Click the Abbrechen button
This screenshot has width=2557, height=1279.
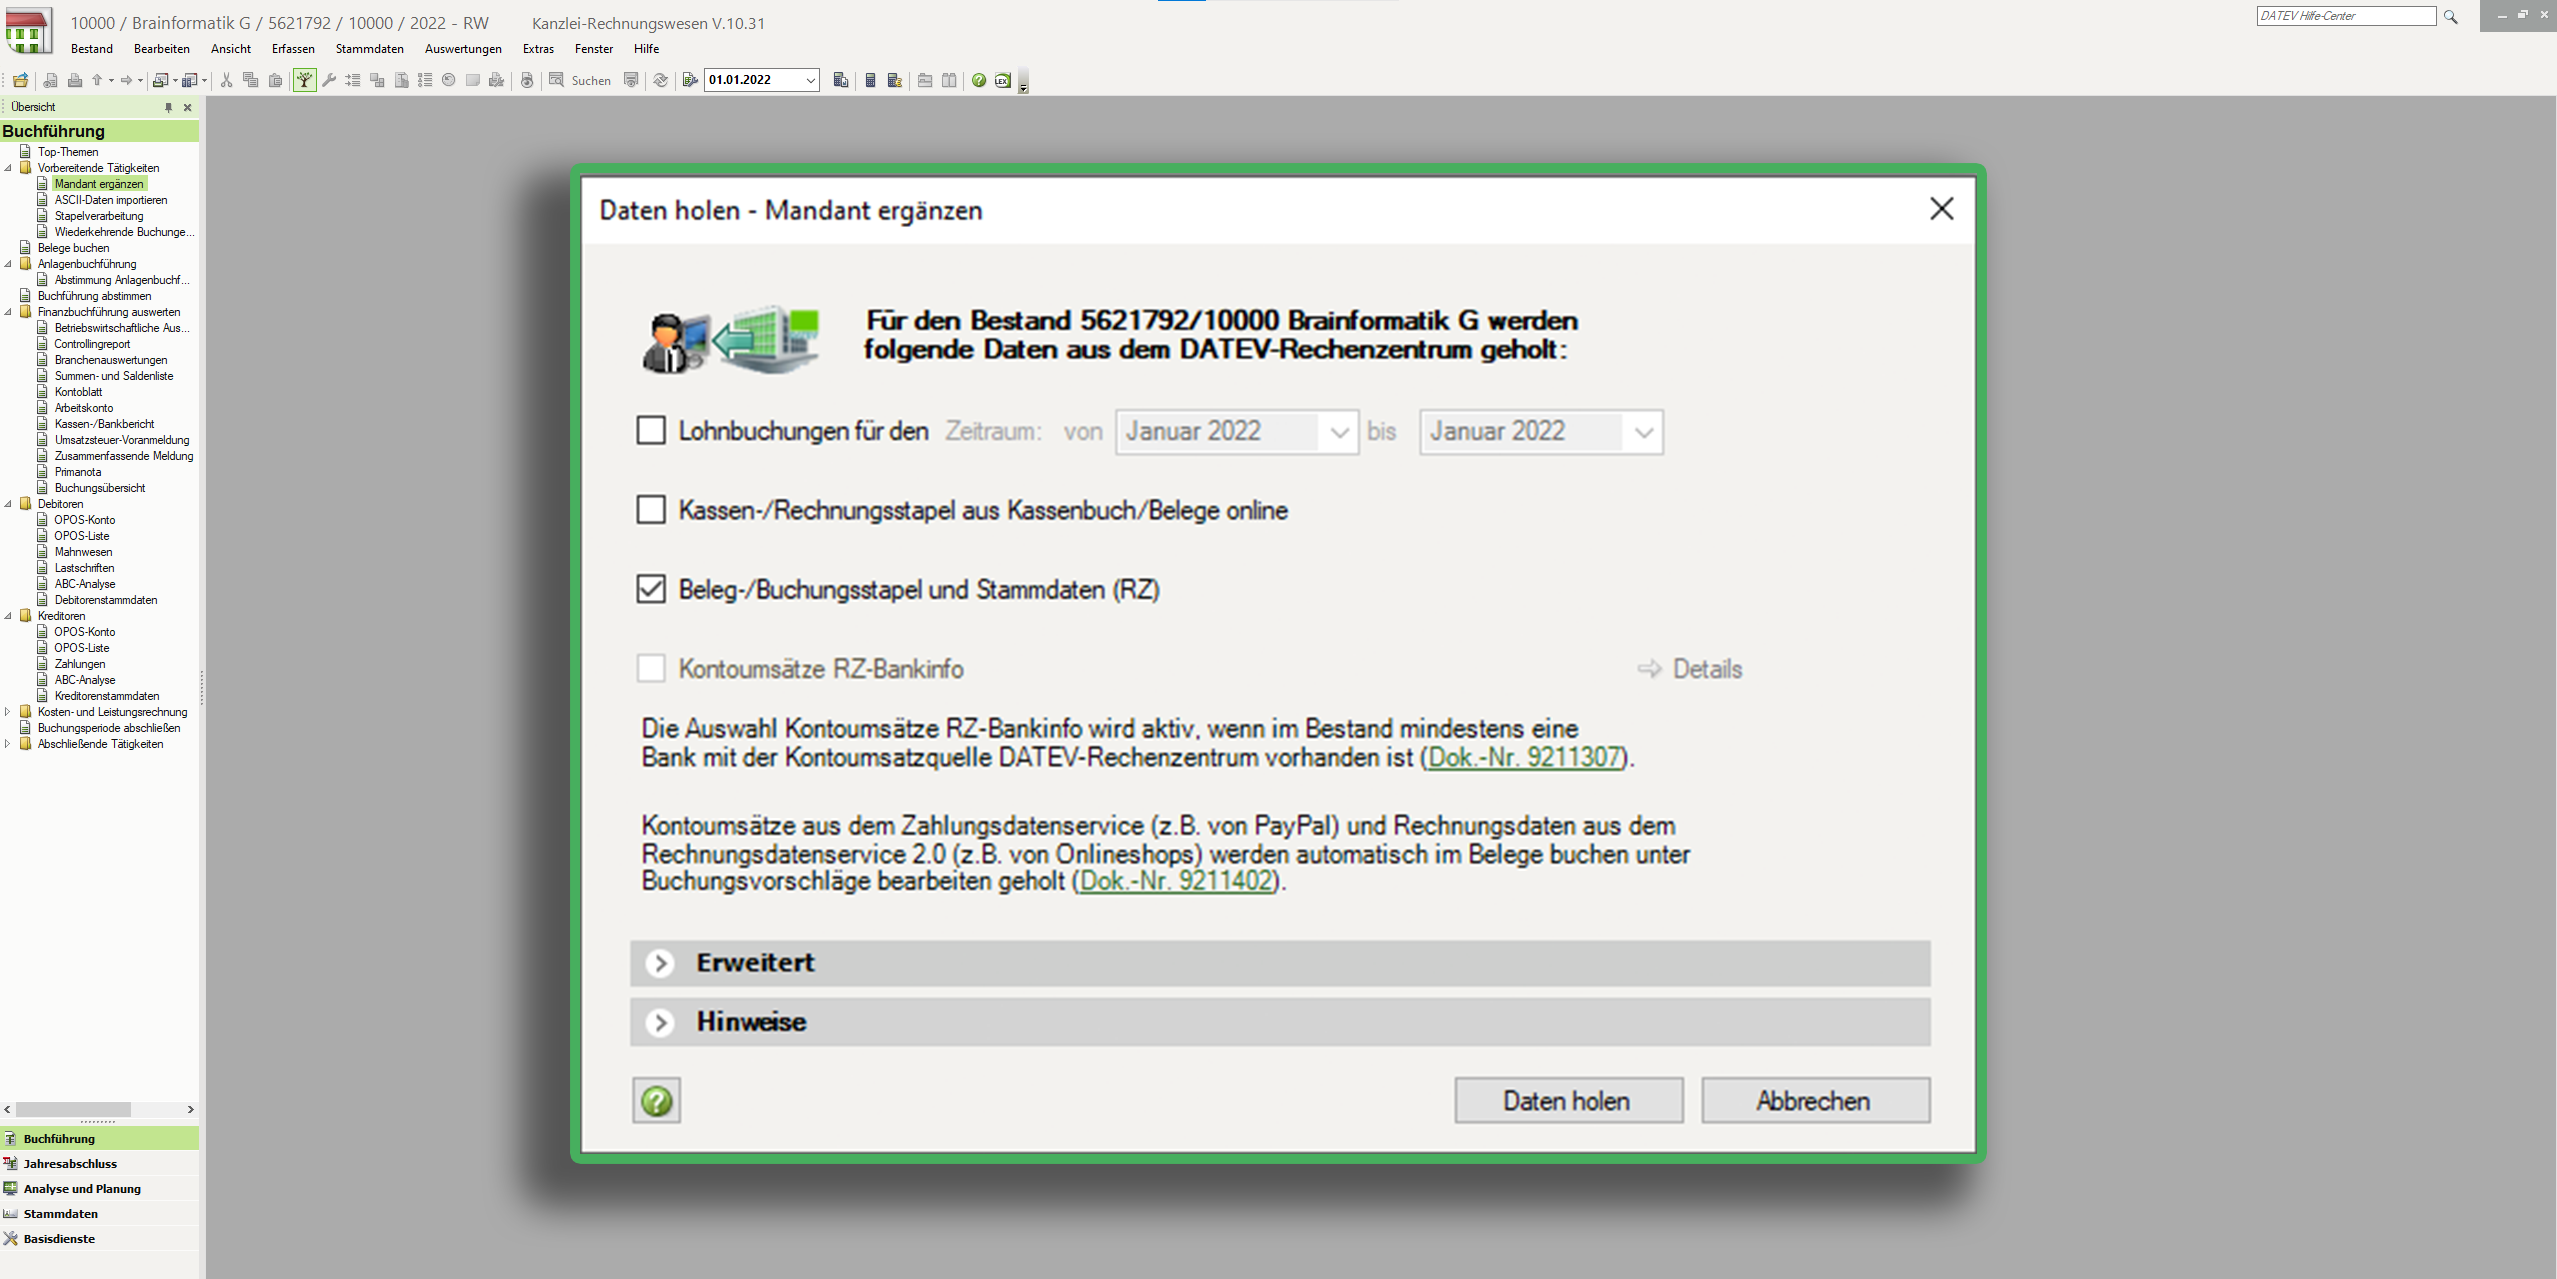pyautogui.click(x=1815, y=1100)
